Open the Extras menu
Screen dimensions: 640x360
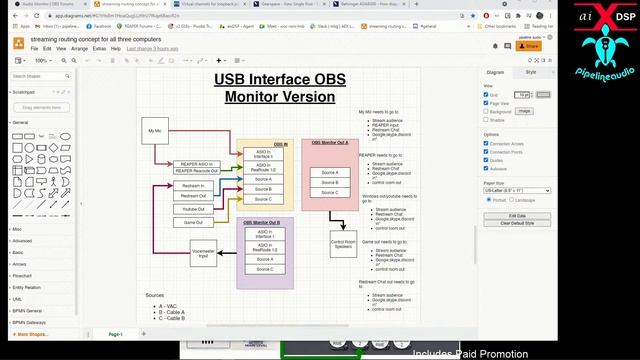(x=99, y=49)
